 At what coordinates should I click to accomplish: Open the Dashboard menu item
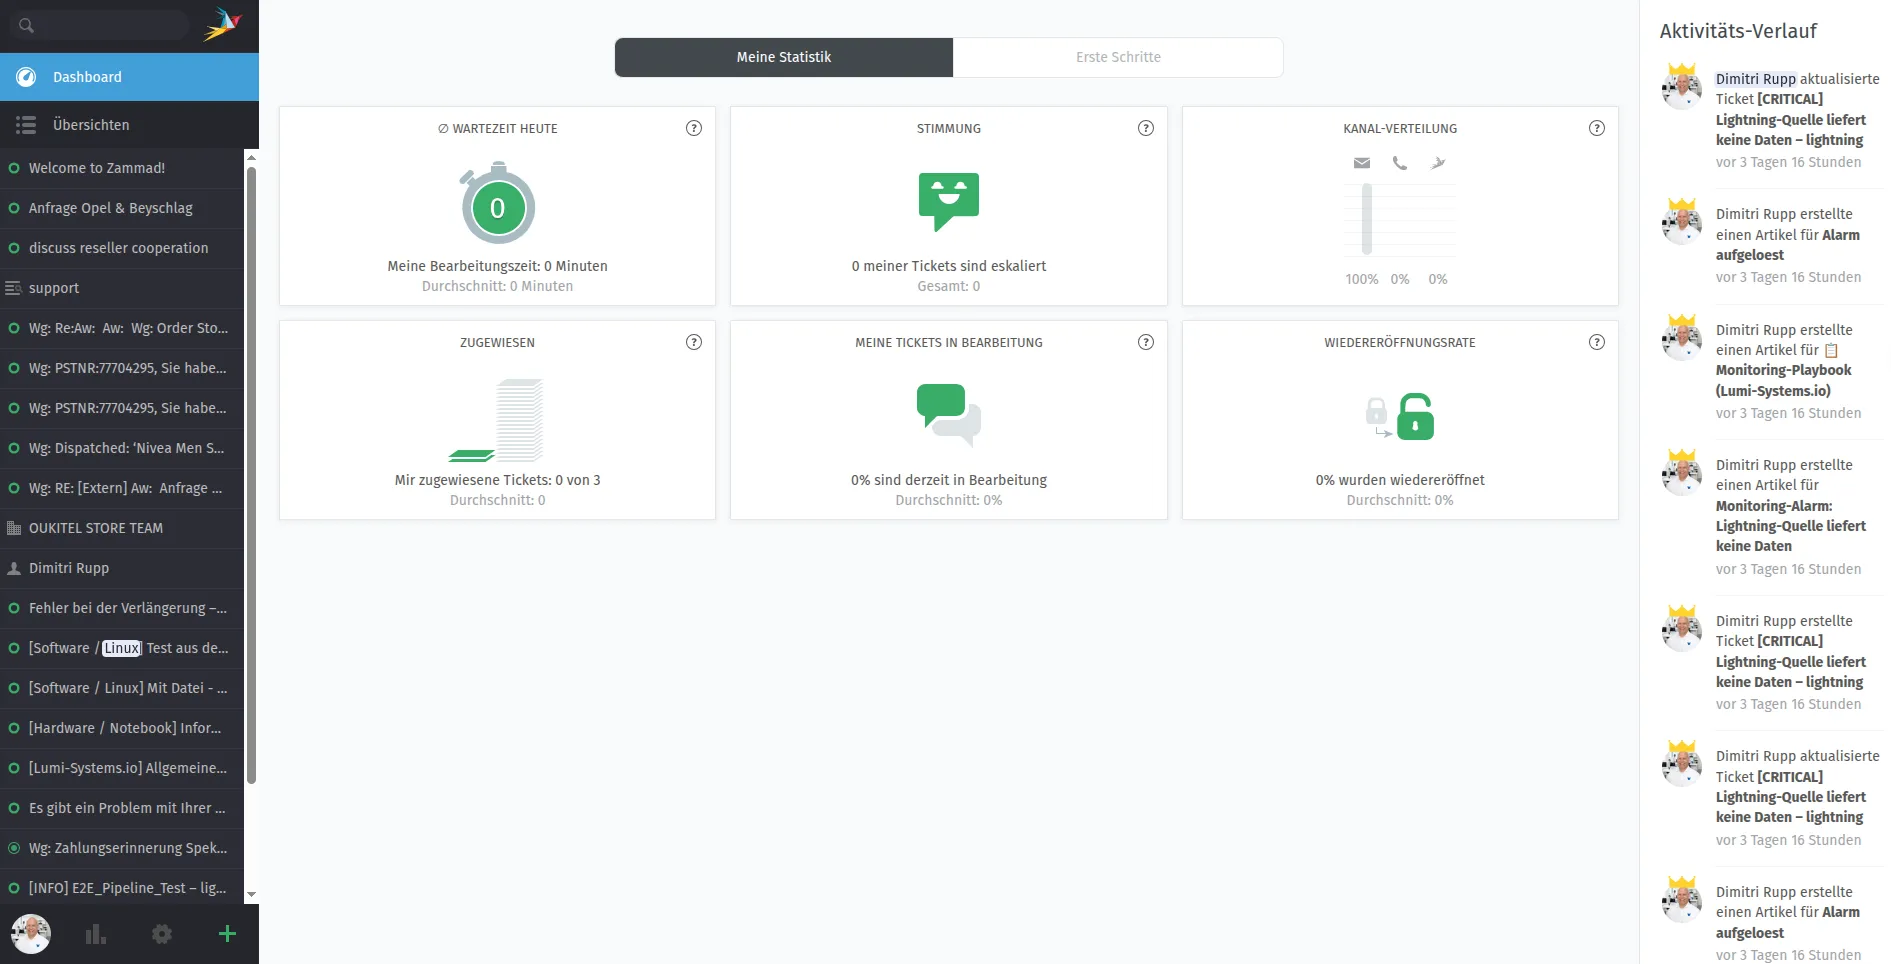click(x=129, y=77)
